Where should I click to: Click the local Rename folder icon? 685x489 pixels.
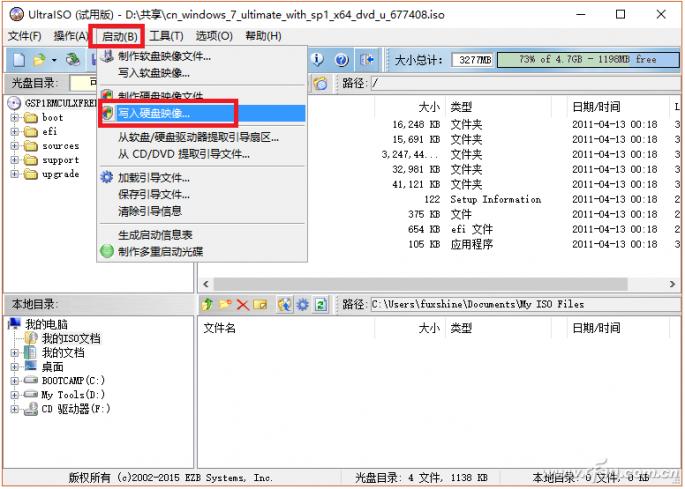[260, 304]
